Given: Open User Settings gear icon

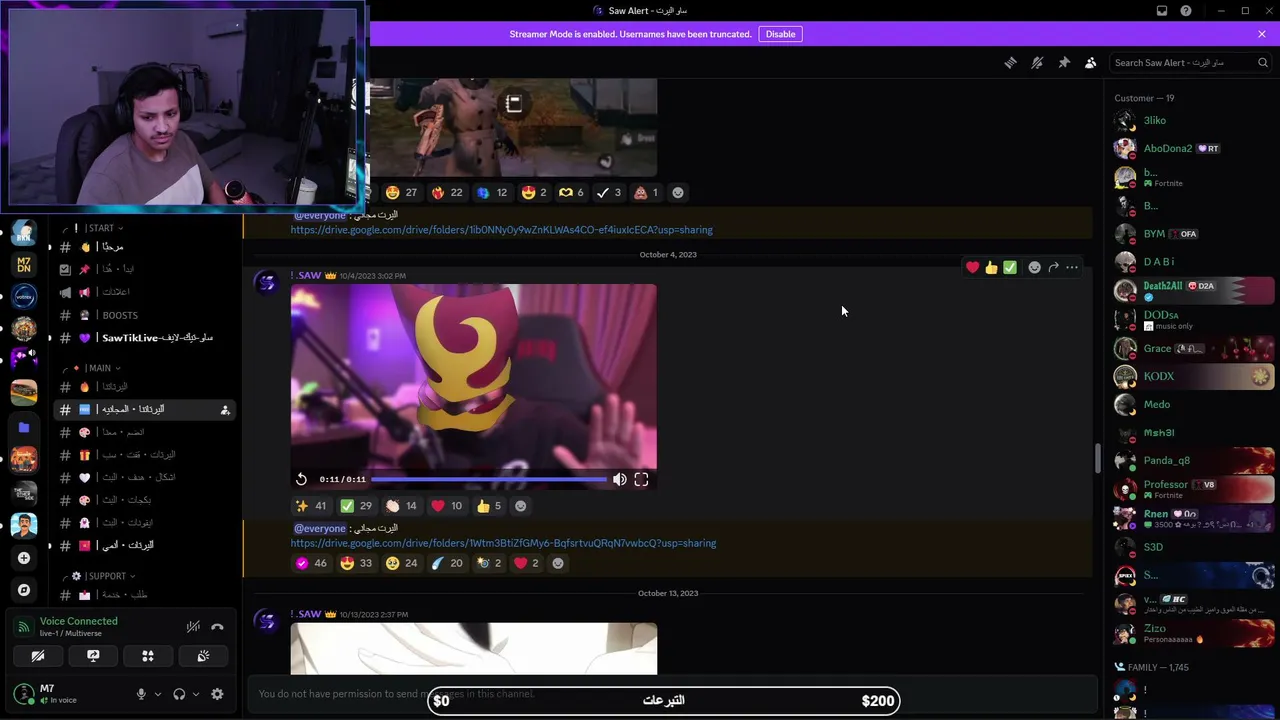Looking at the screenshot, I should pos(217,694).
